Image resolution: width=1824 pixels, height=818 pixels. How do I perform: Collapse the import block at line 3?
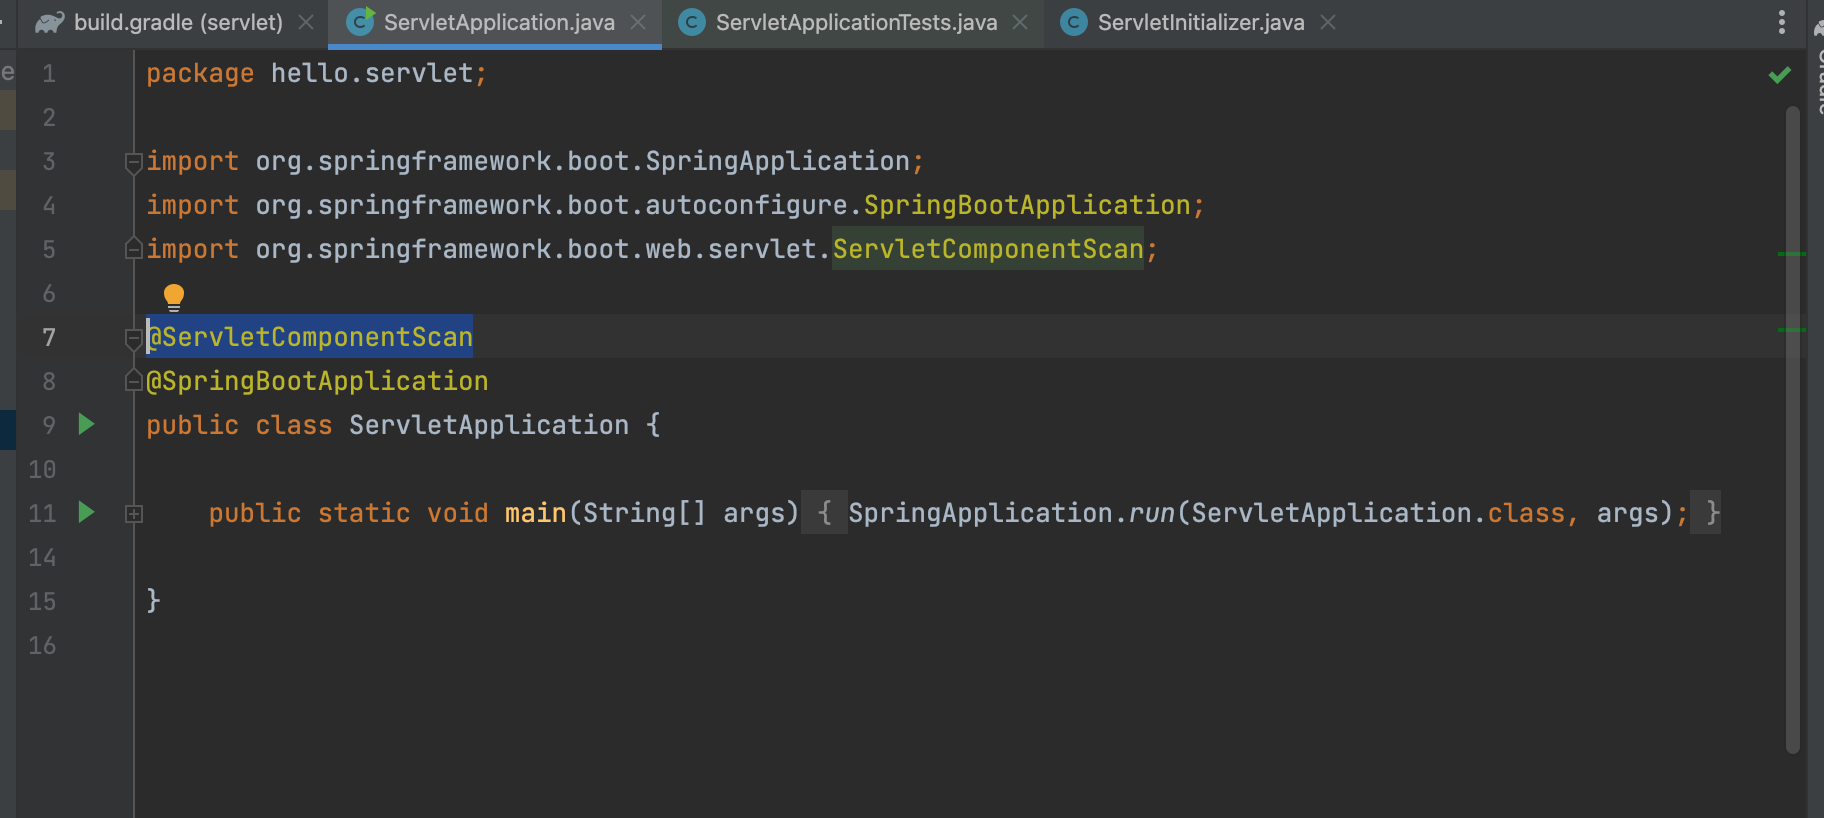tap(133, 162)
